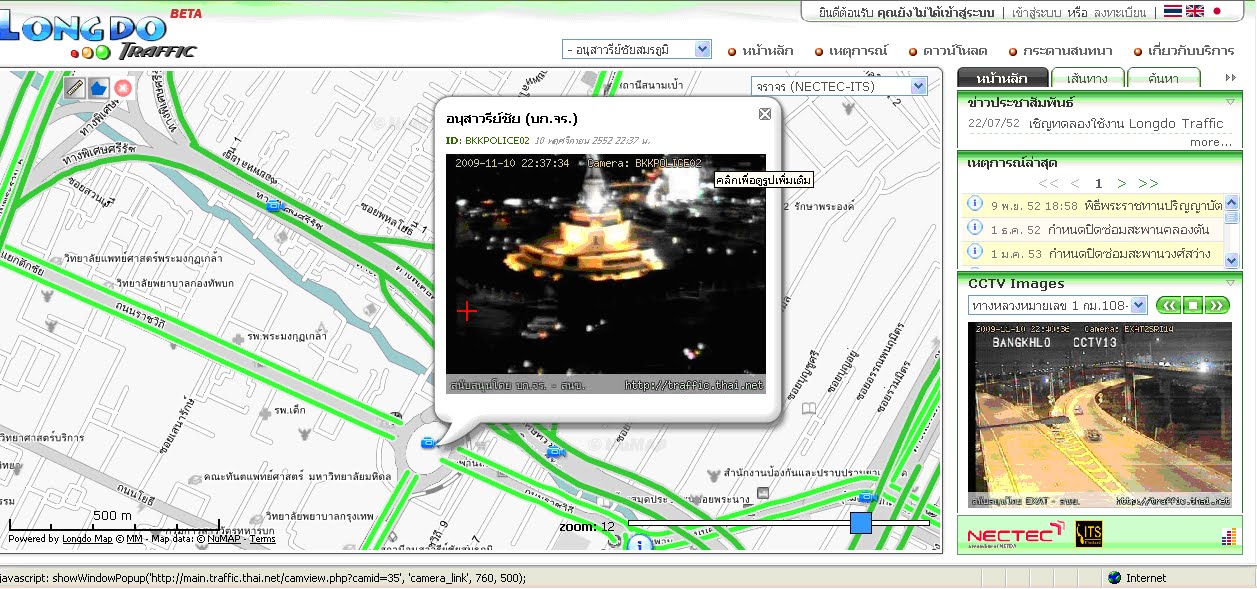Image resolution: width=1257 pixels, height=589 pixels.
Task: Open ดาวน์โหลด in top navigation
Action: pos(955,51)
